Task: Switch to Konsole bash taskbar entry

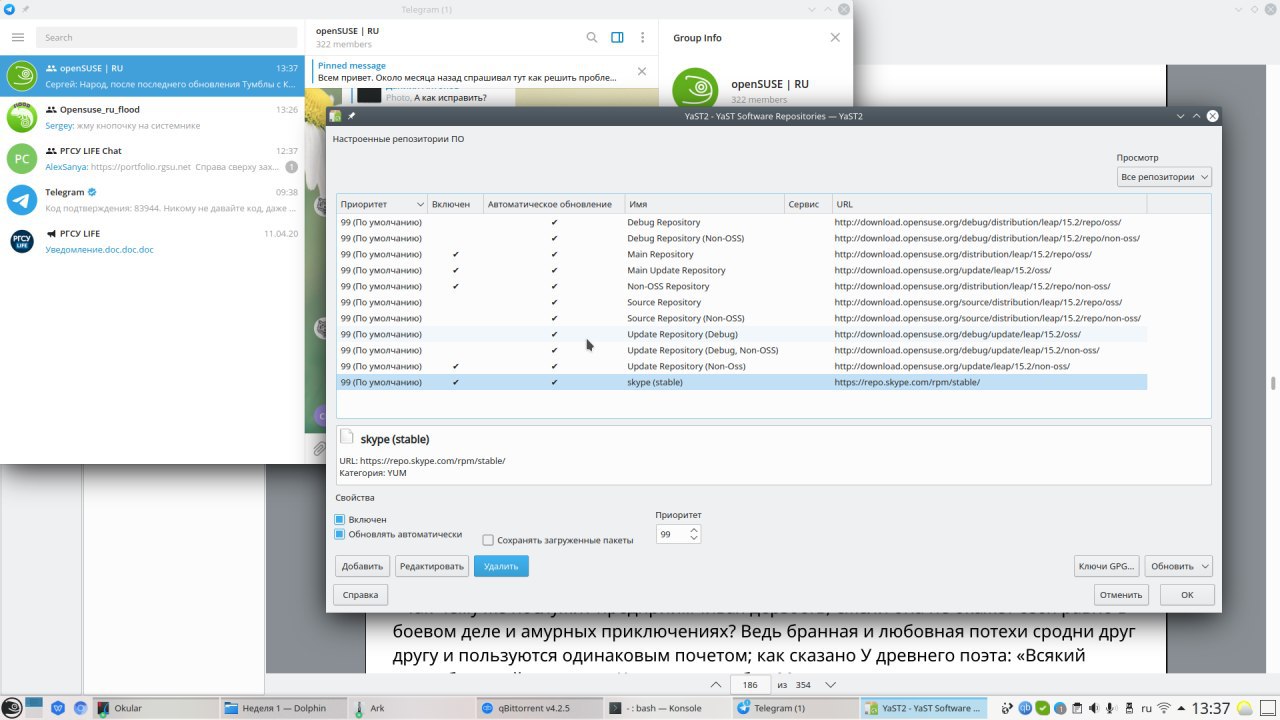Action: (668, 708)
